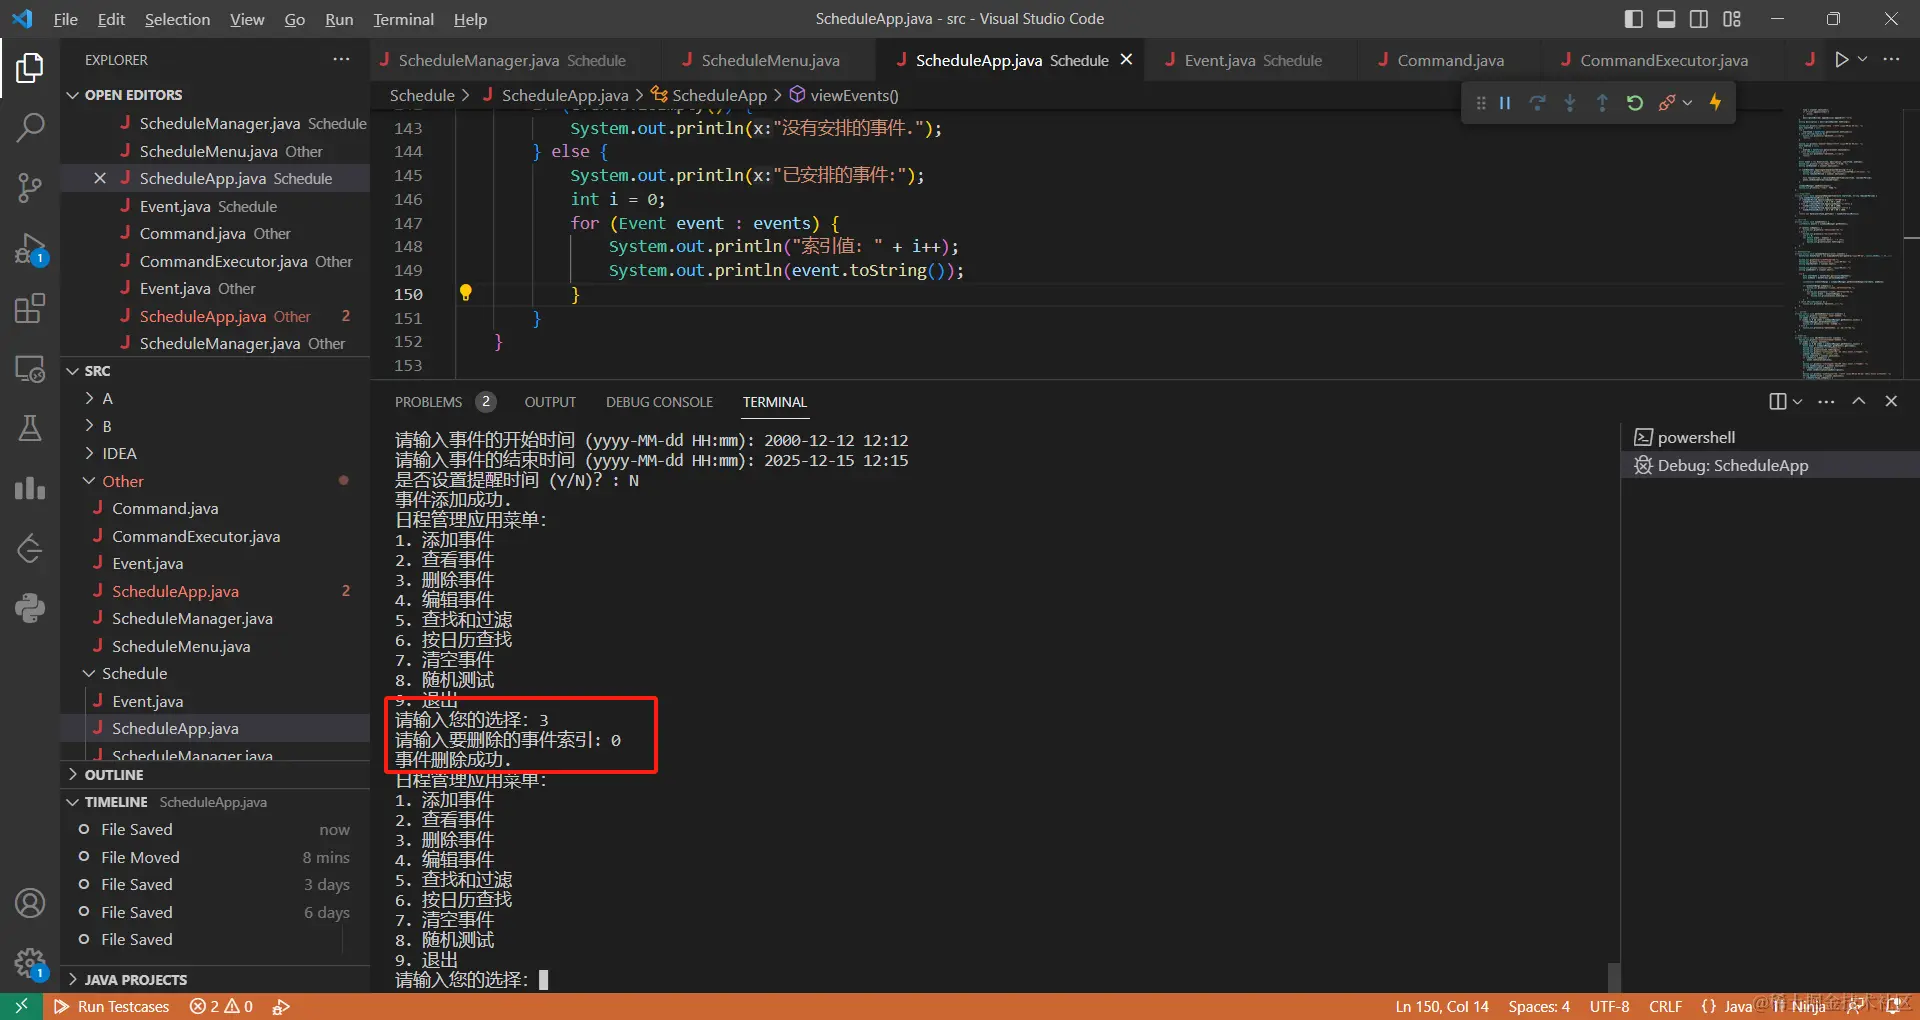This screenshot has height=1020, width=1920.
Task: Close the ScheduleApp.java editor tab
Action: pos(1127,60)
